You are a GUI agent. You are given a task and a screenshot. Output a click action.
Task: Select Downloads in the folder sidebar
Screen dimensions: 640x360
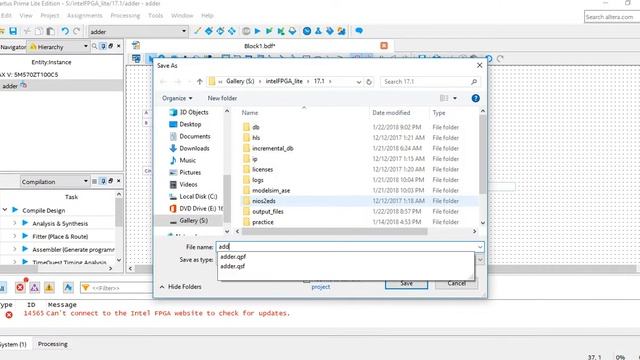click(194, 148)
